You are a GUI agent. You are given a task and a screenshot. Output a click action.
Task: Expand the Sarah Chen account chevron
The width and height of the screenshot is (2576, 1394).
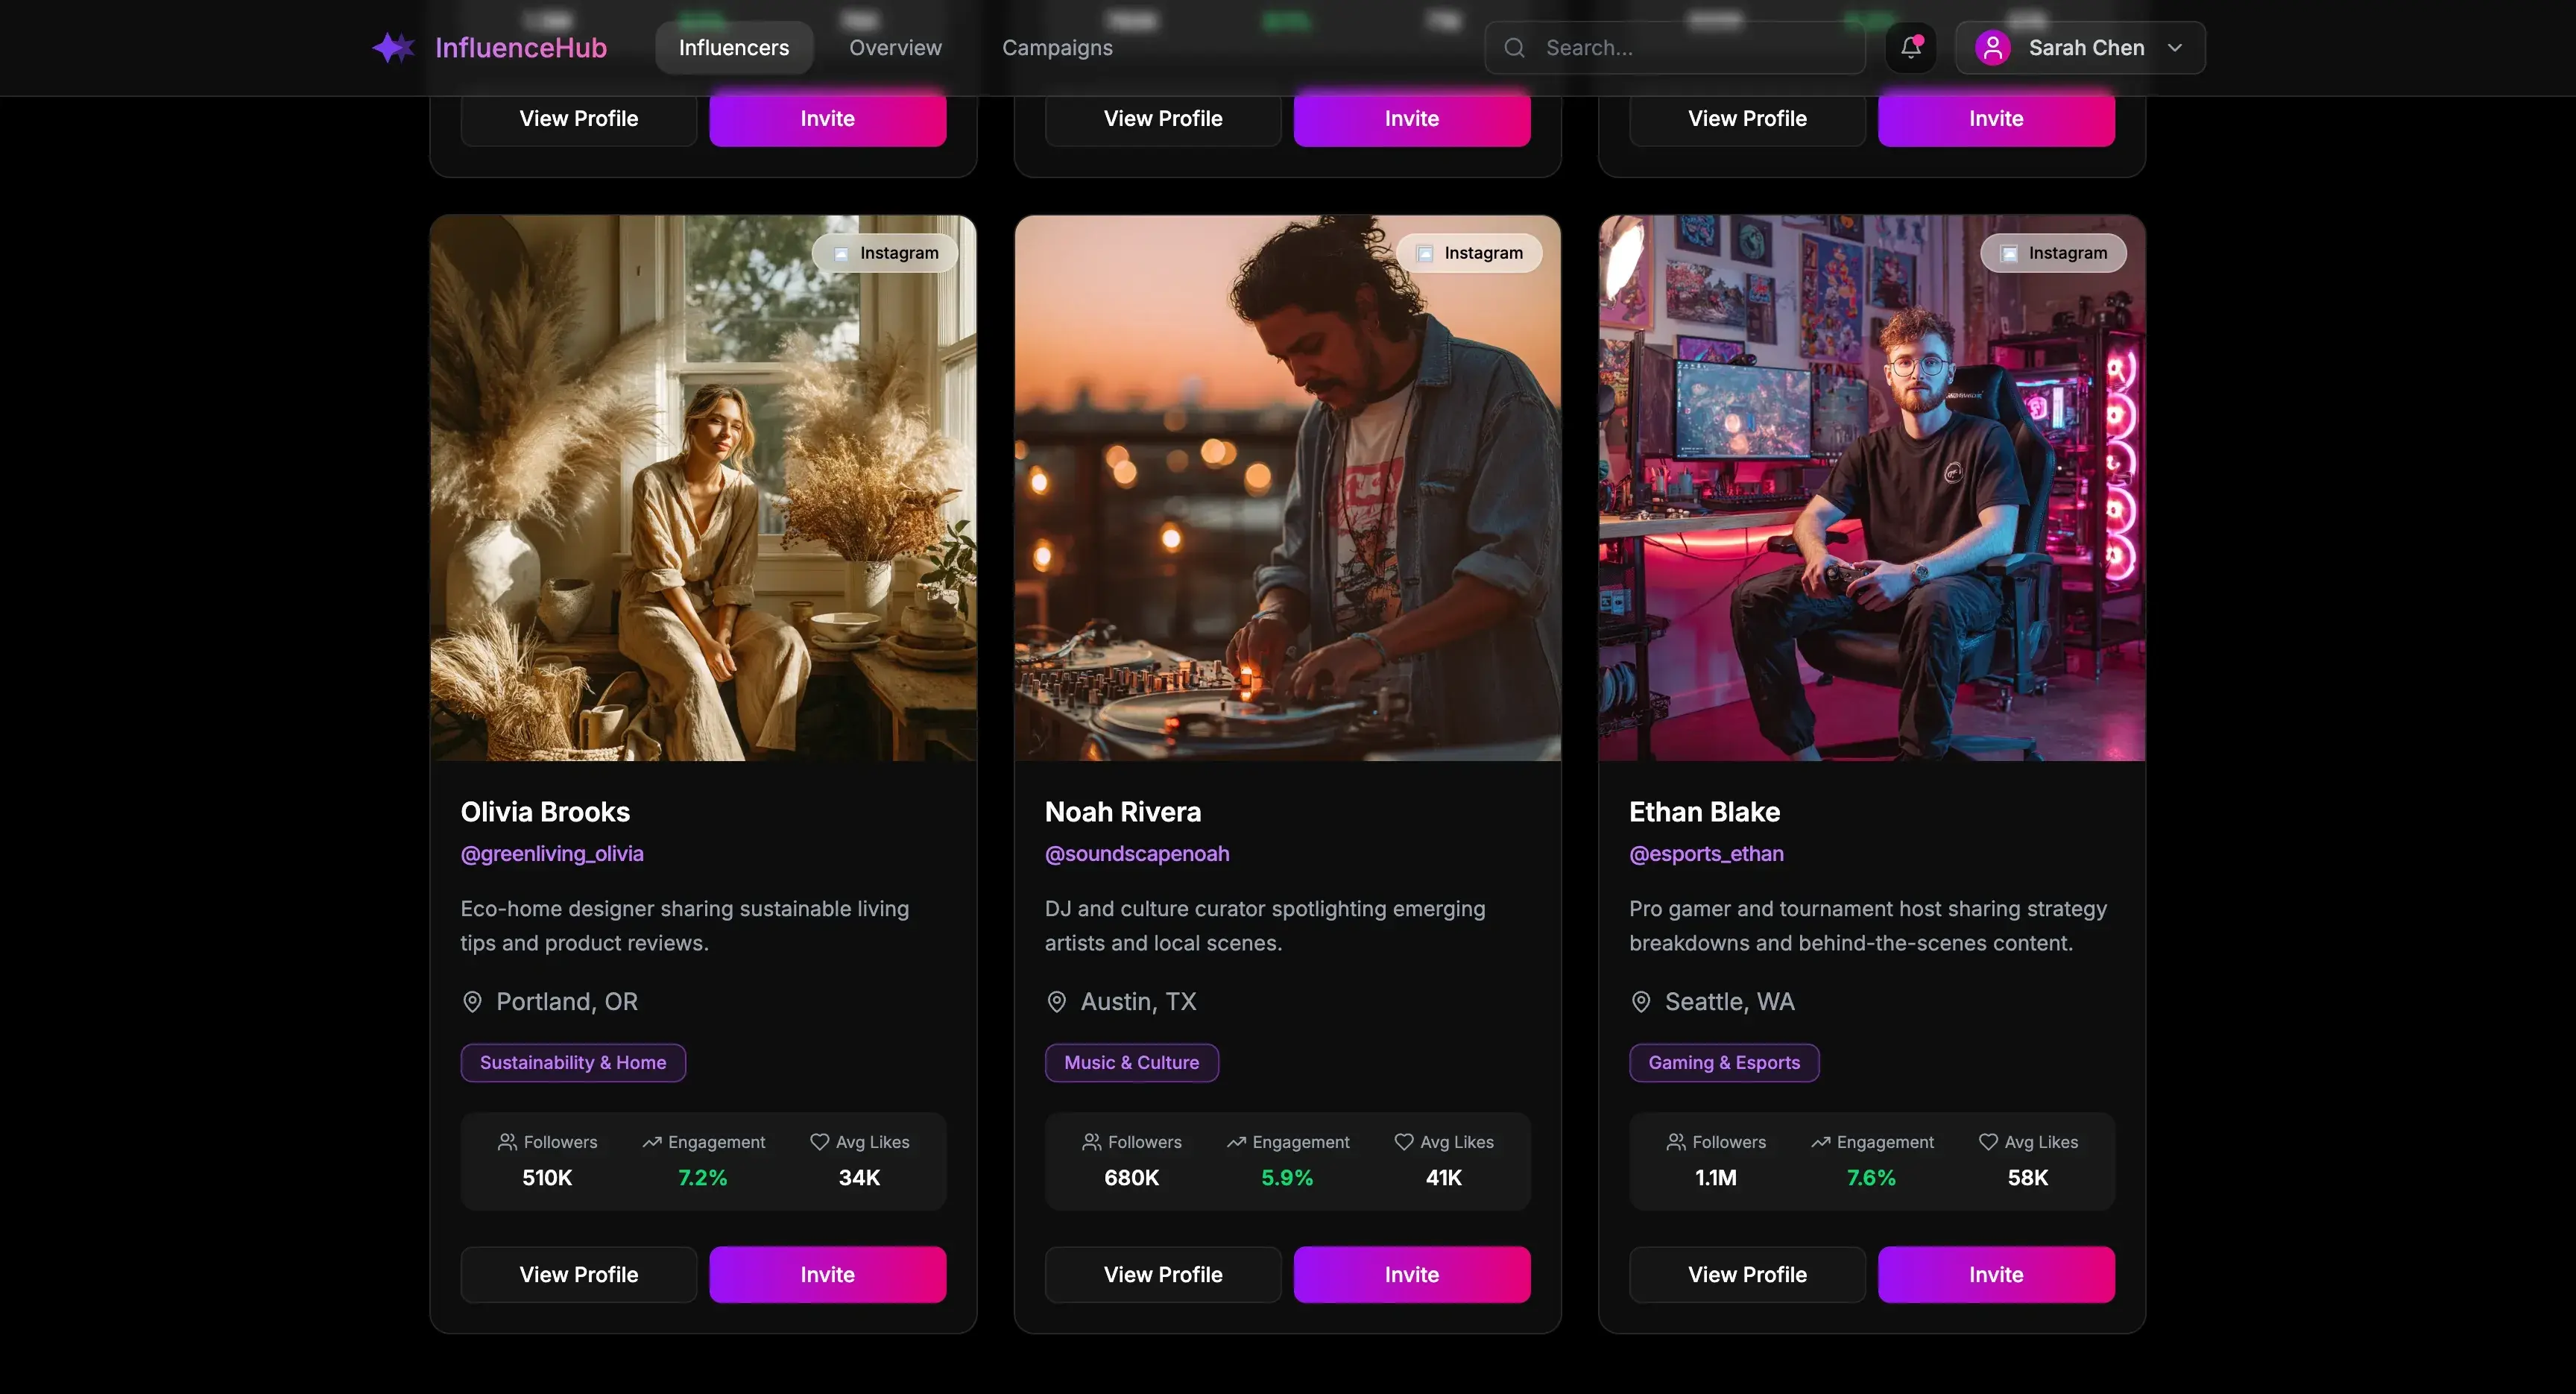point(2174,48)
